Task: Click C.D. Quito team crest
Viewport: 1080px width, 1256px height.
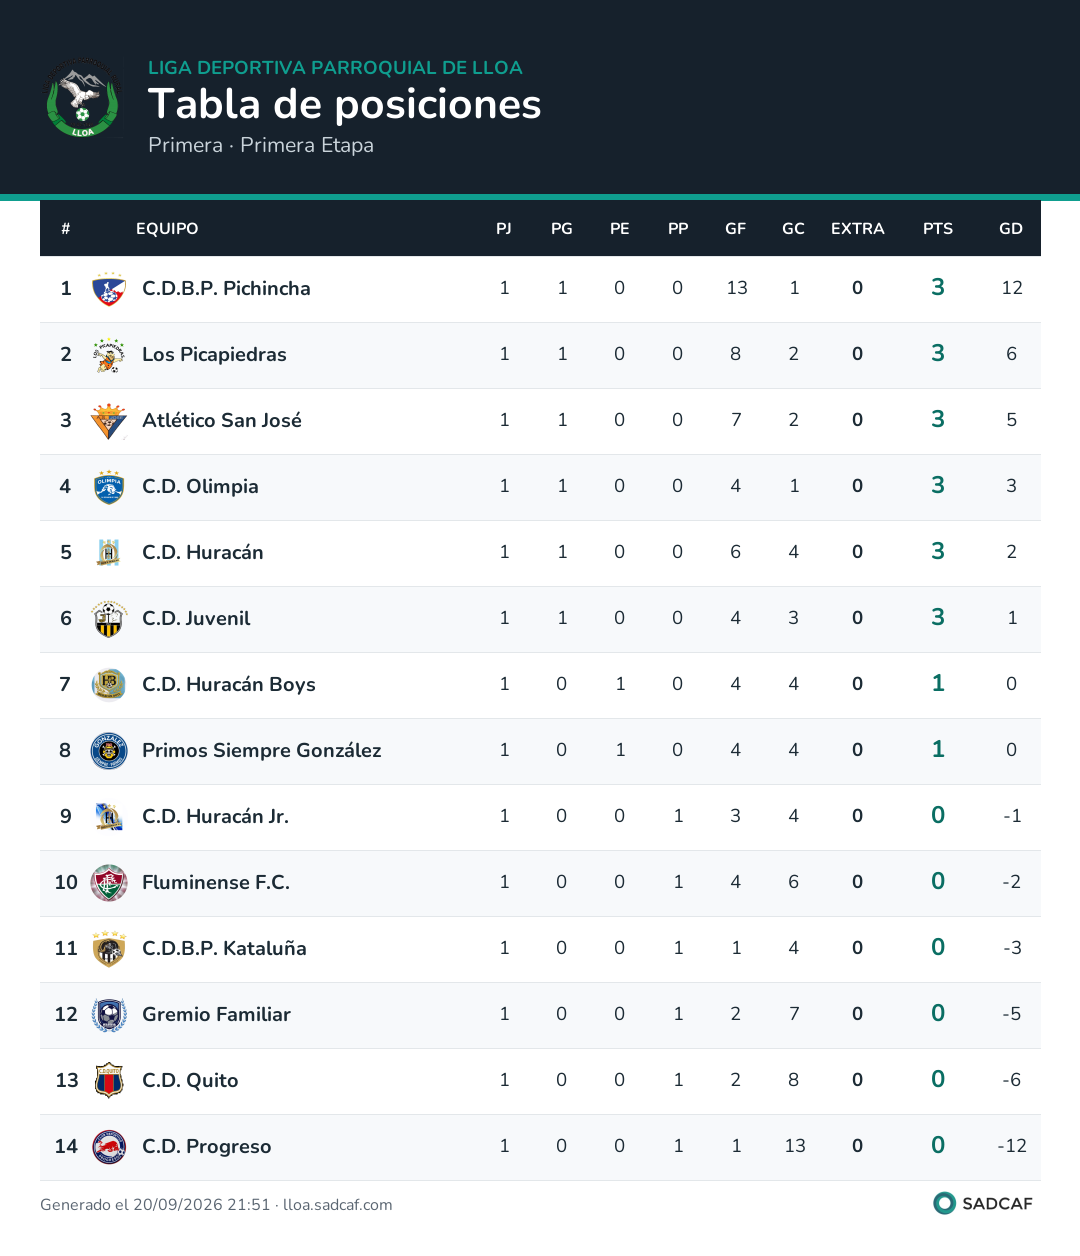Action: (x=109, y=1081)
